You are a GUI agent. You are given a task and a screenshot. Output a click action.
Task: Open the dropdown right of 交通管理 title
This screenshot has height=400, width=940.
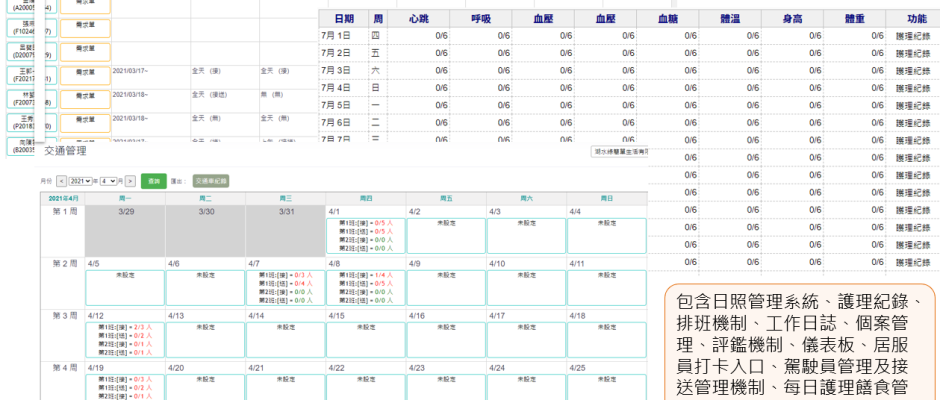(x=619, y=150)
